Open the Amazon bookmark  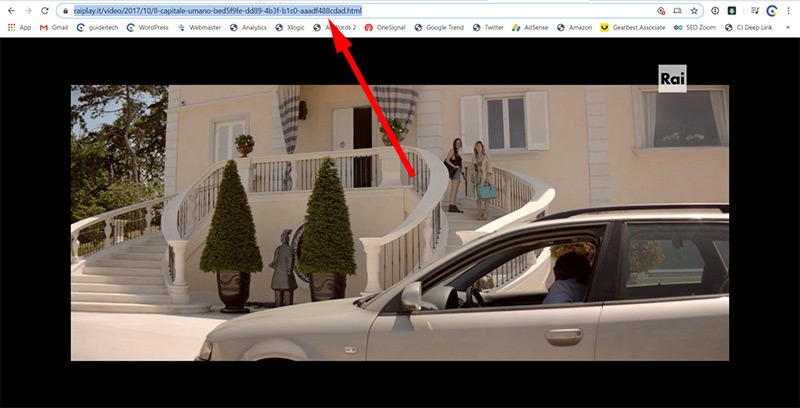pos(574,28)
